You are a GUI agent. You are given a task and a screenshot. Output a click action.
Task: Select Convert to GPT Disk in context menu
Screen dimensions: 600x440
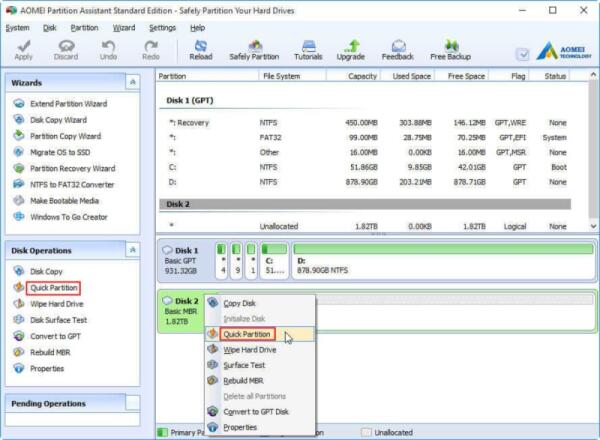tap(257, 411)
